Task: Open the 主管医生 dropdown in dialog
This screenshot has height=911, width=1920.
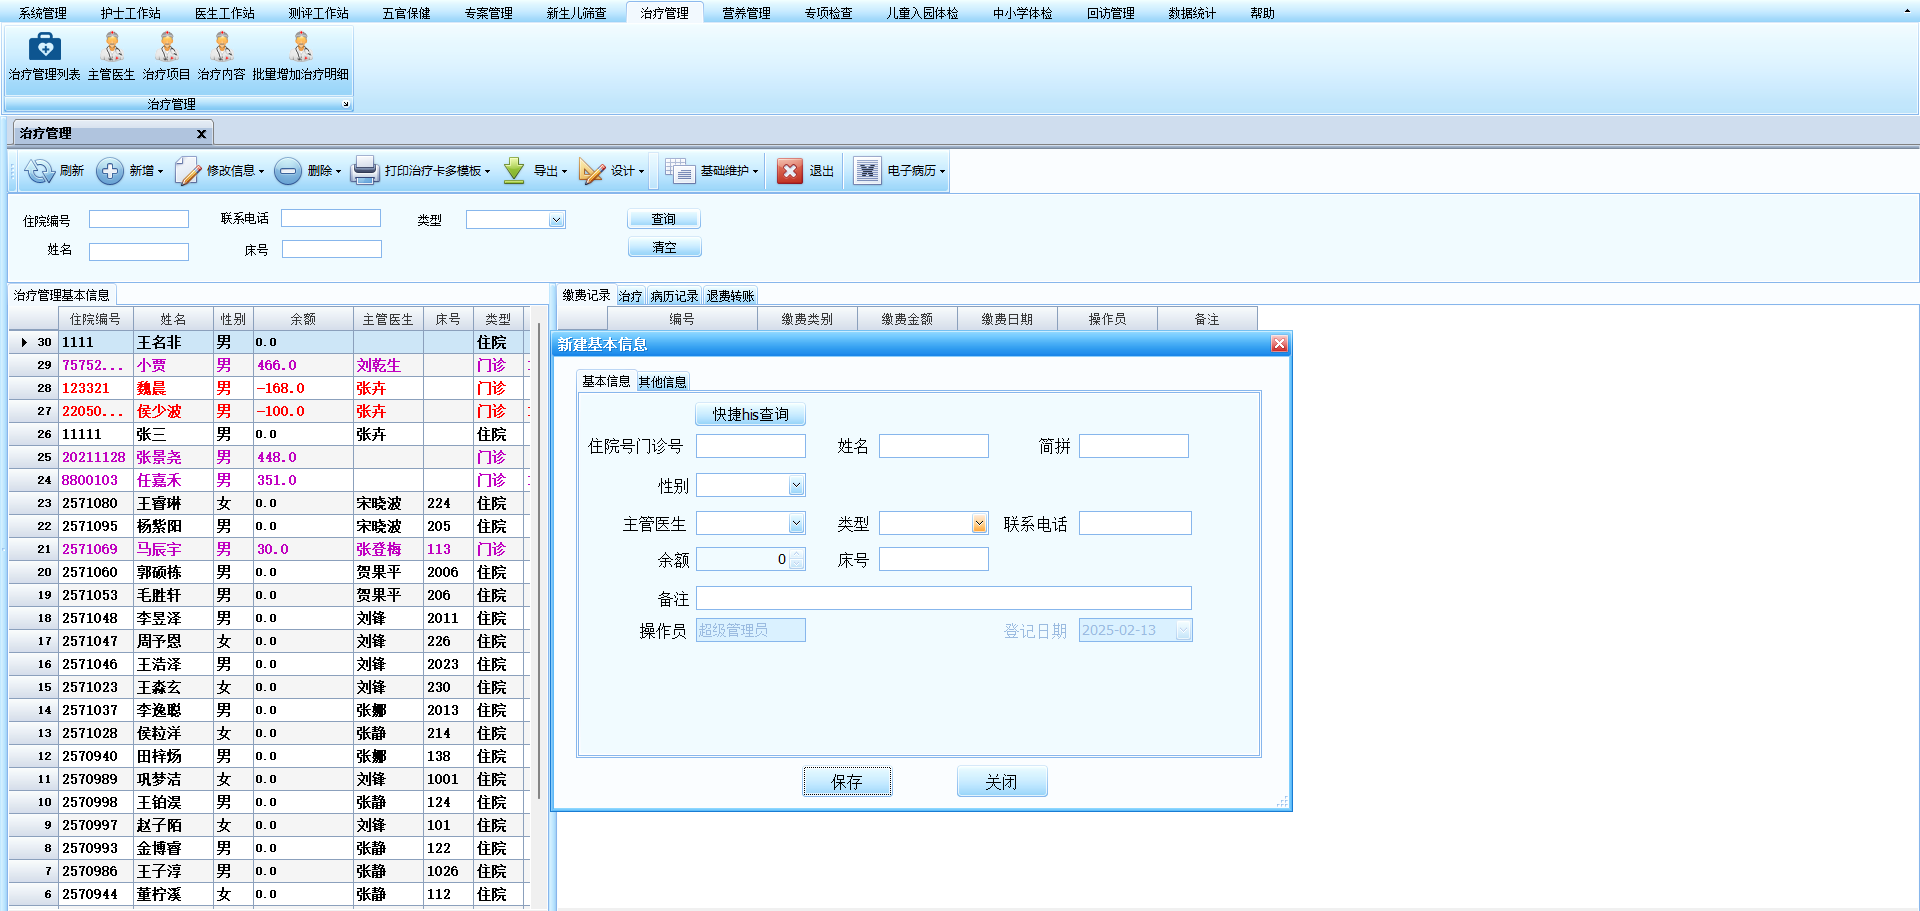Action: pos(796,524)
